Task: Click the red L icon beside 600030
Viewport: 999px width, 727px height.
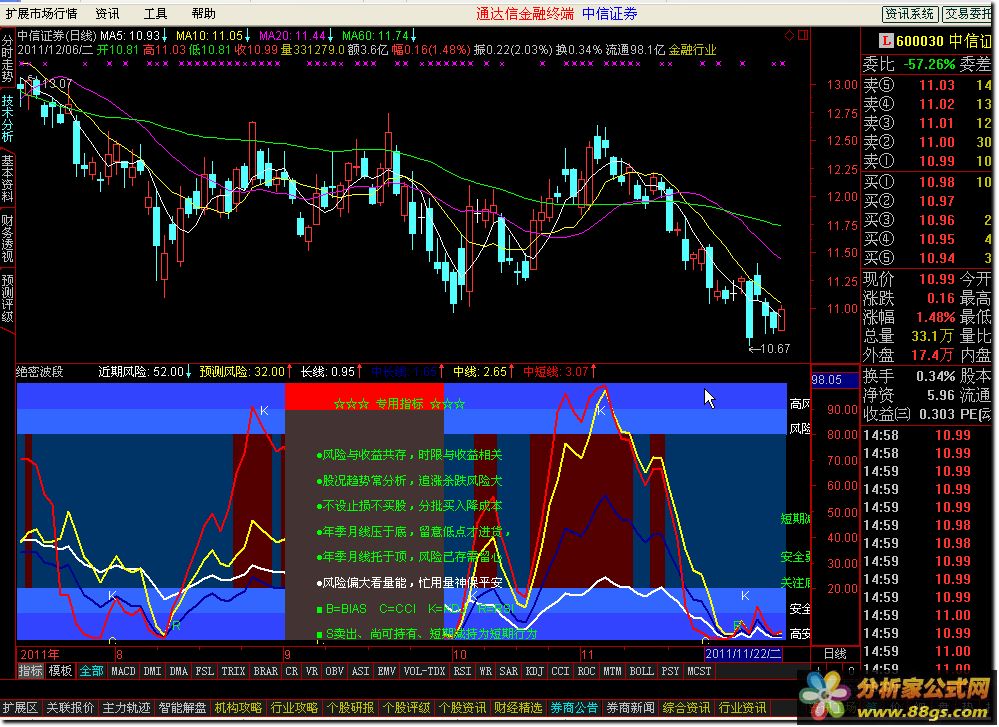Action: [885, 41]
